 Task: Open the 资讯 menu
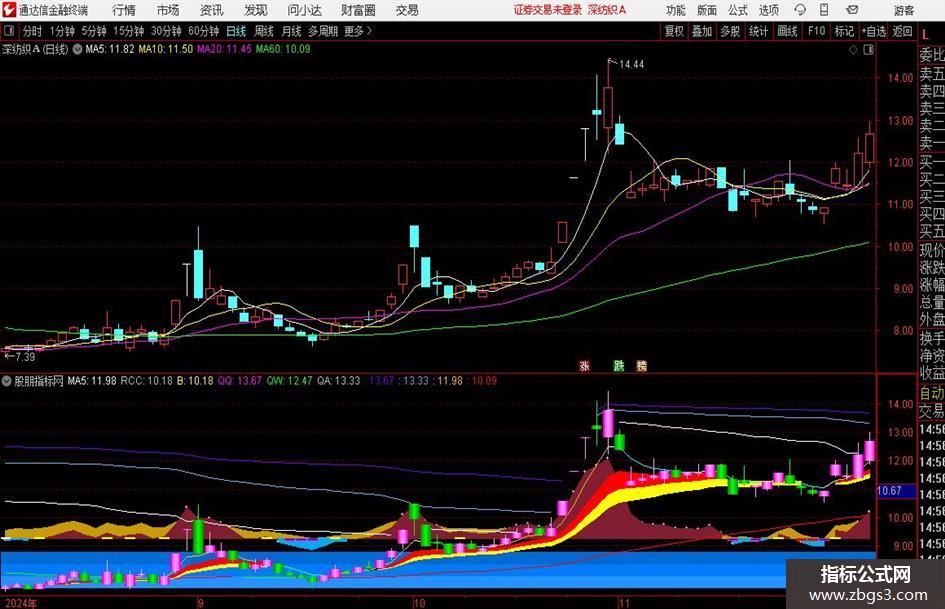212,10
